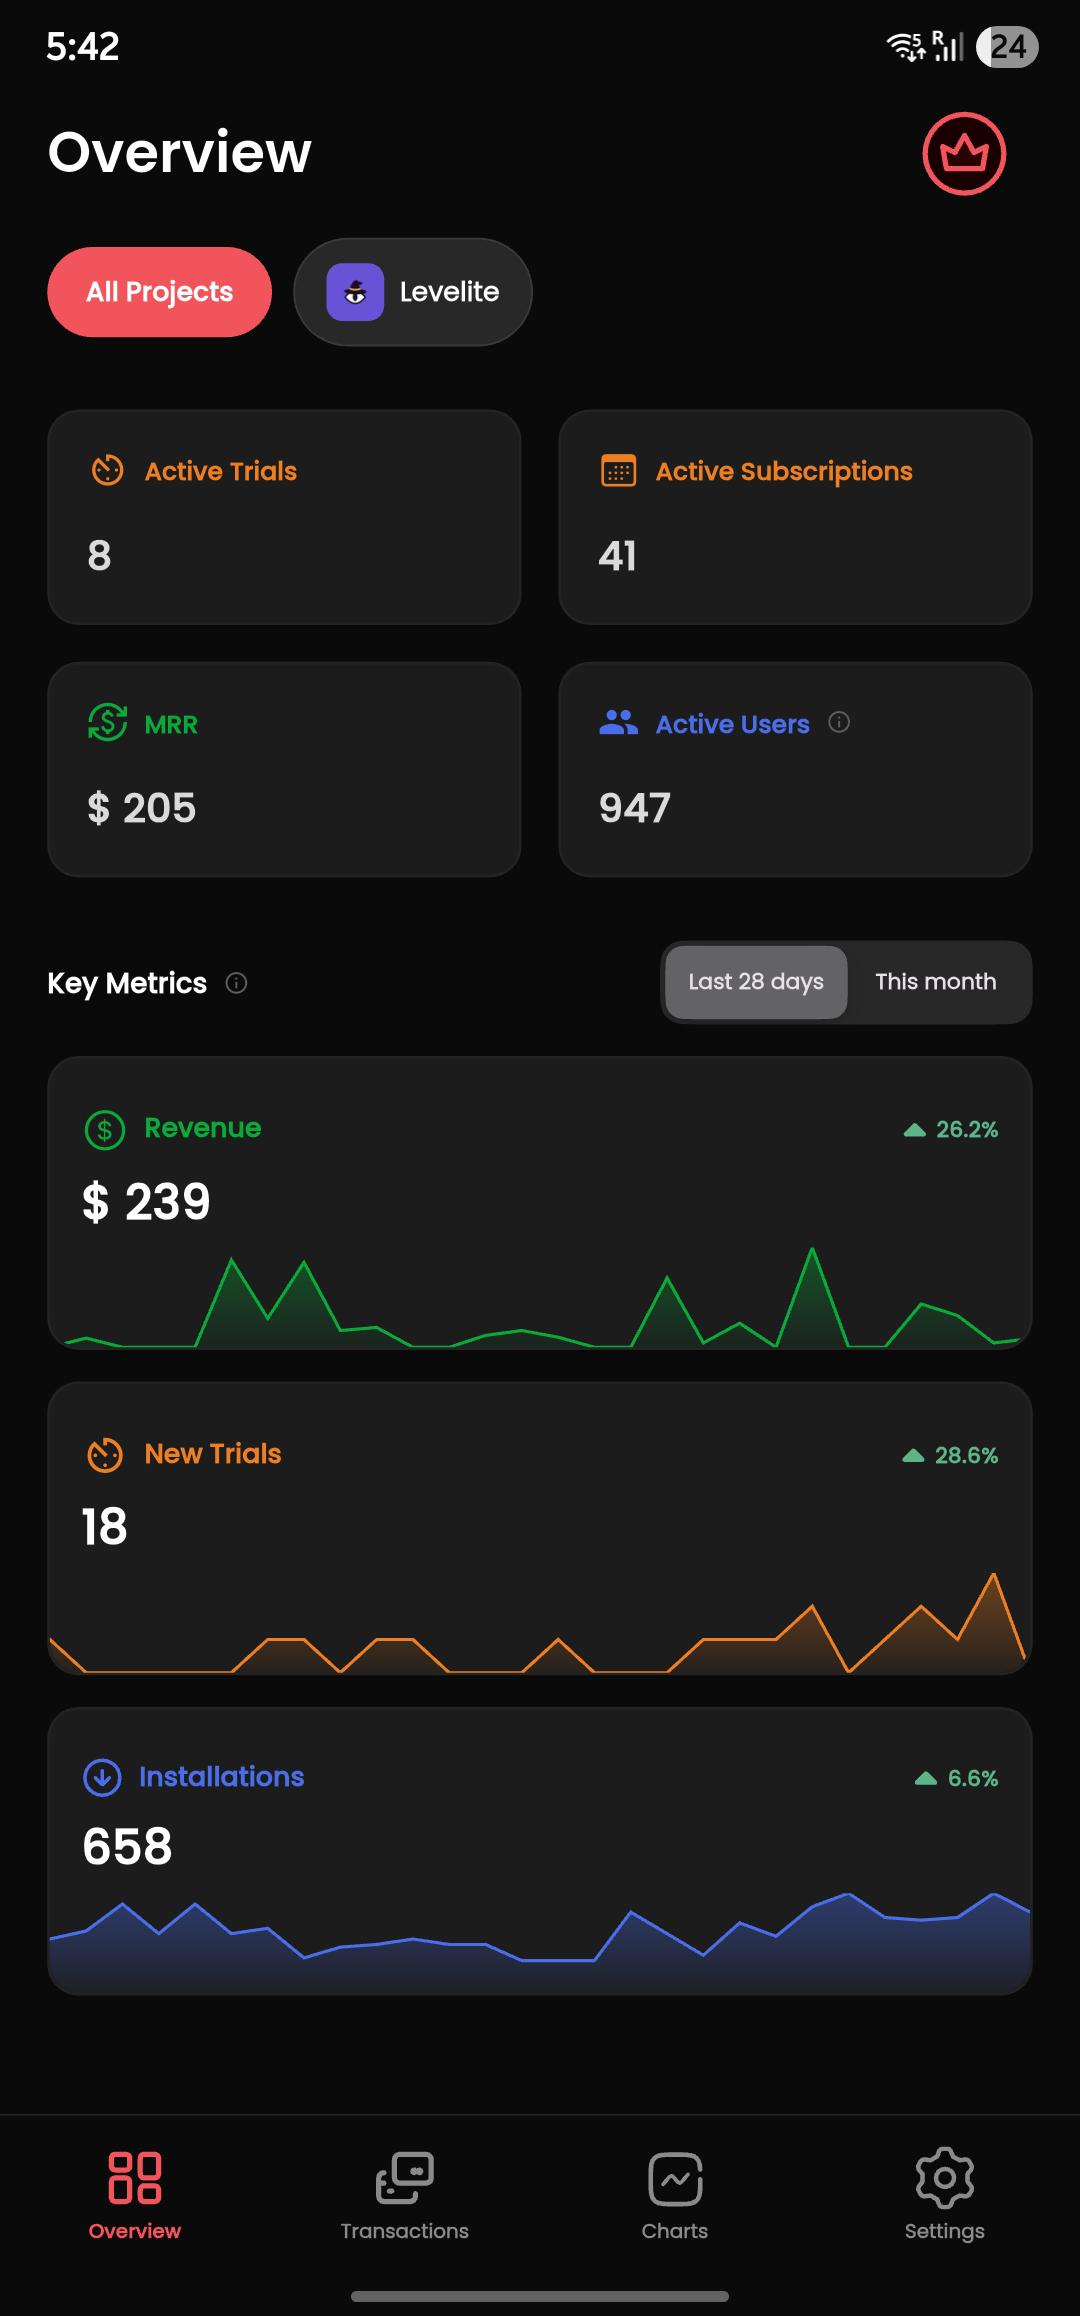Tap the Installations download arrow icon
The width and height of the screenshot is (1080, 2316).
tap(102, 1777)
